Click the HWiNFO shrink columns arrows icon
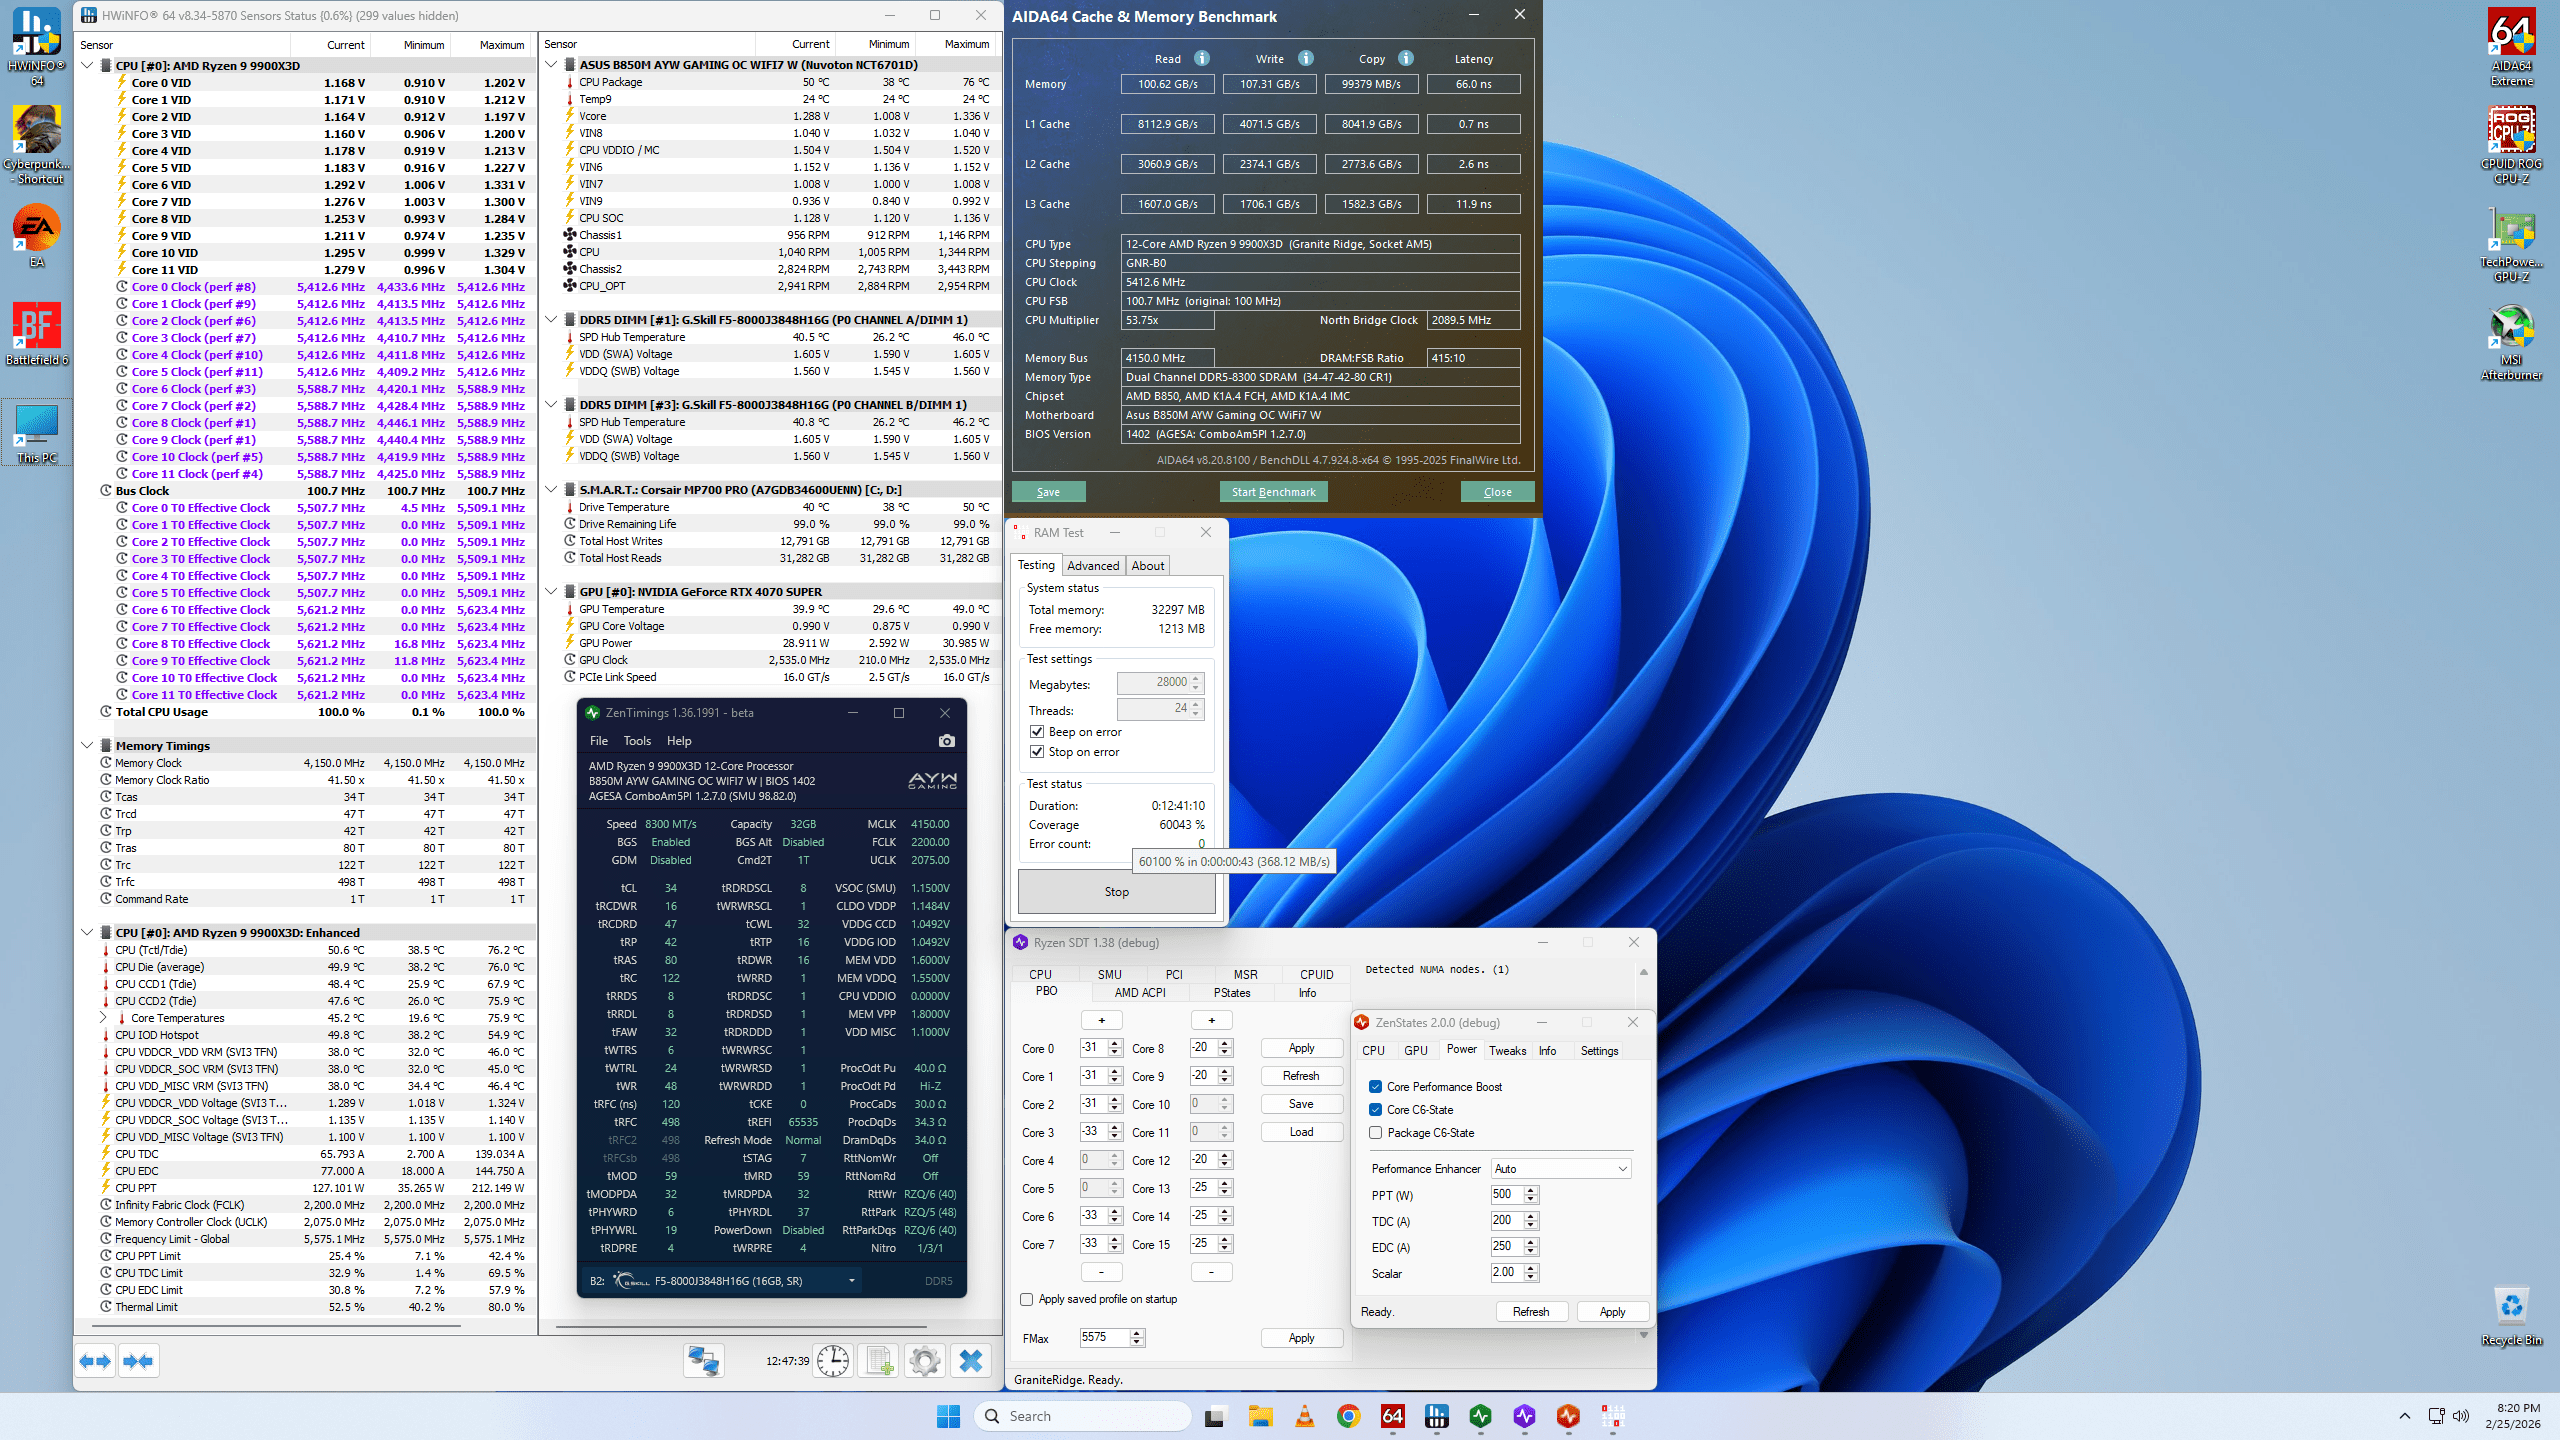The width and height of the screenshot is (2560, 1440). (x=138, y=1361)
